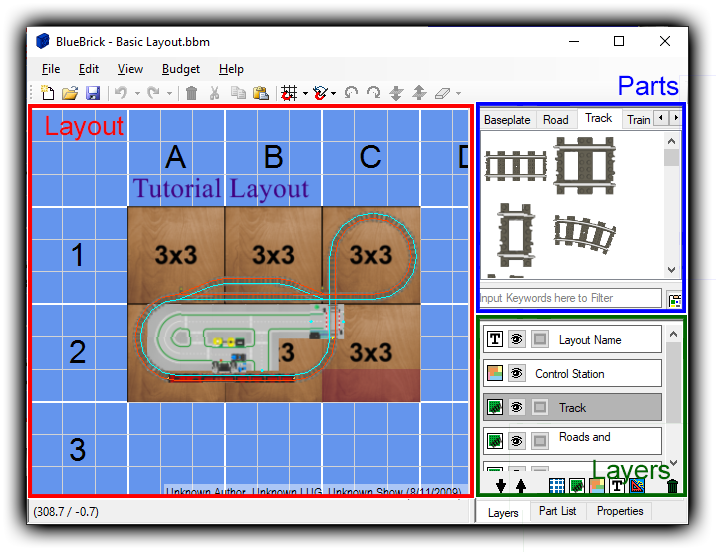The height and width of the screenshot is (552, 716).
Task: Open the Budget menu
Action: pos(181,69)
